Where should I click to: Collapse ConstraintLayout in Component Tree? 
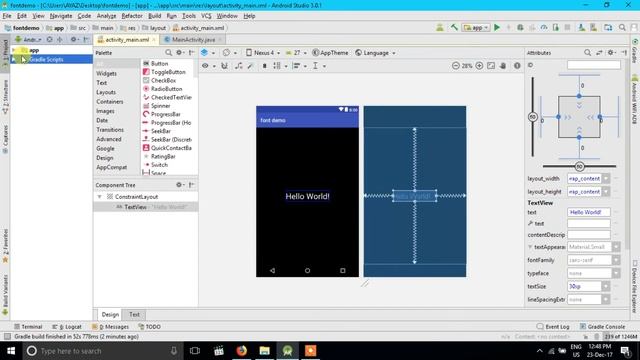coord(99,197)
